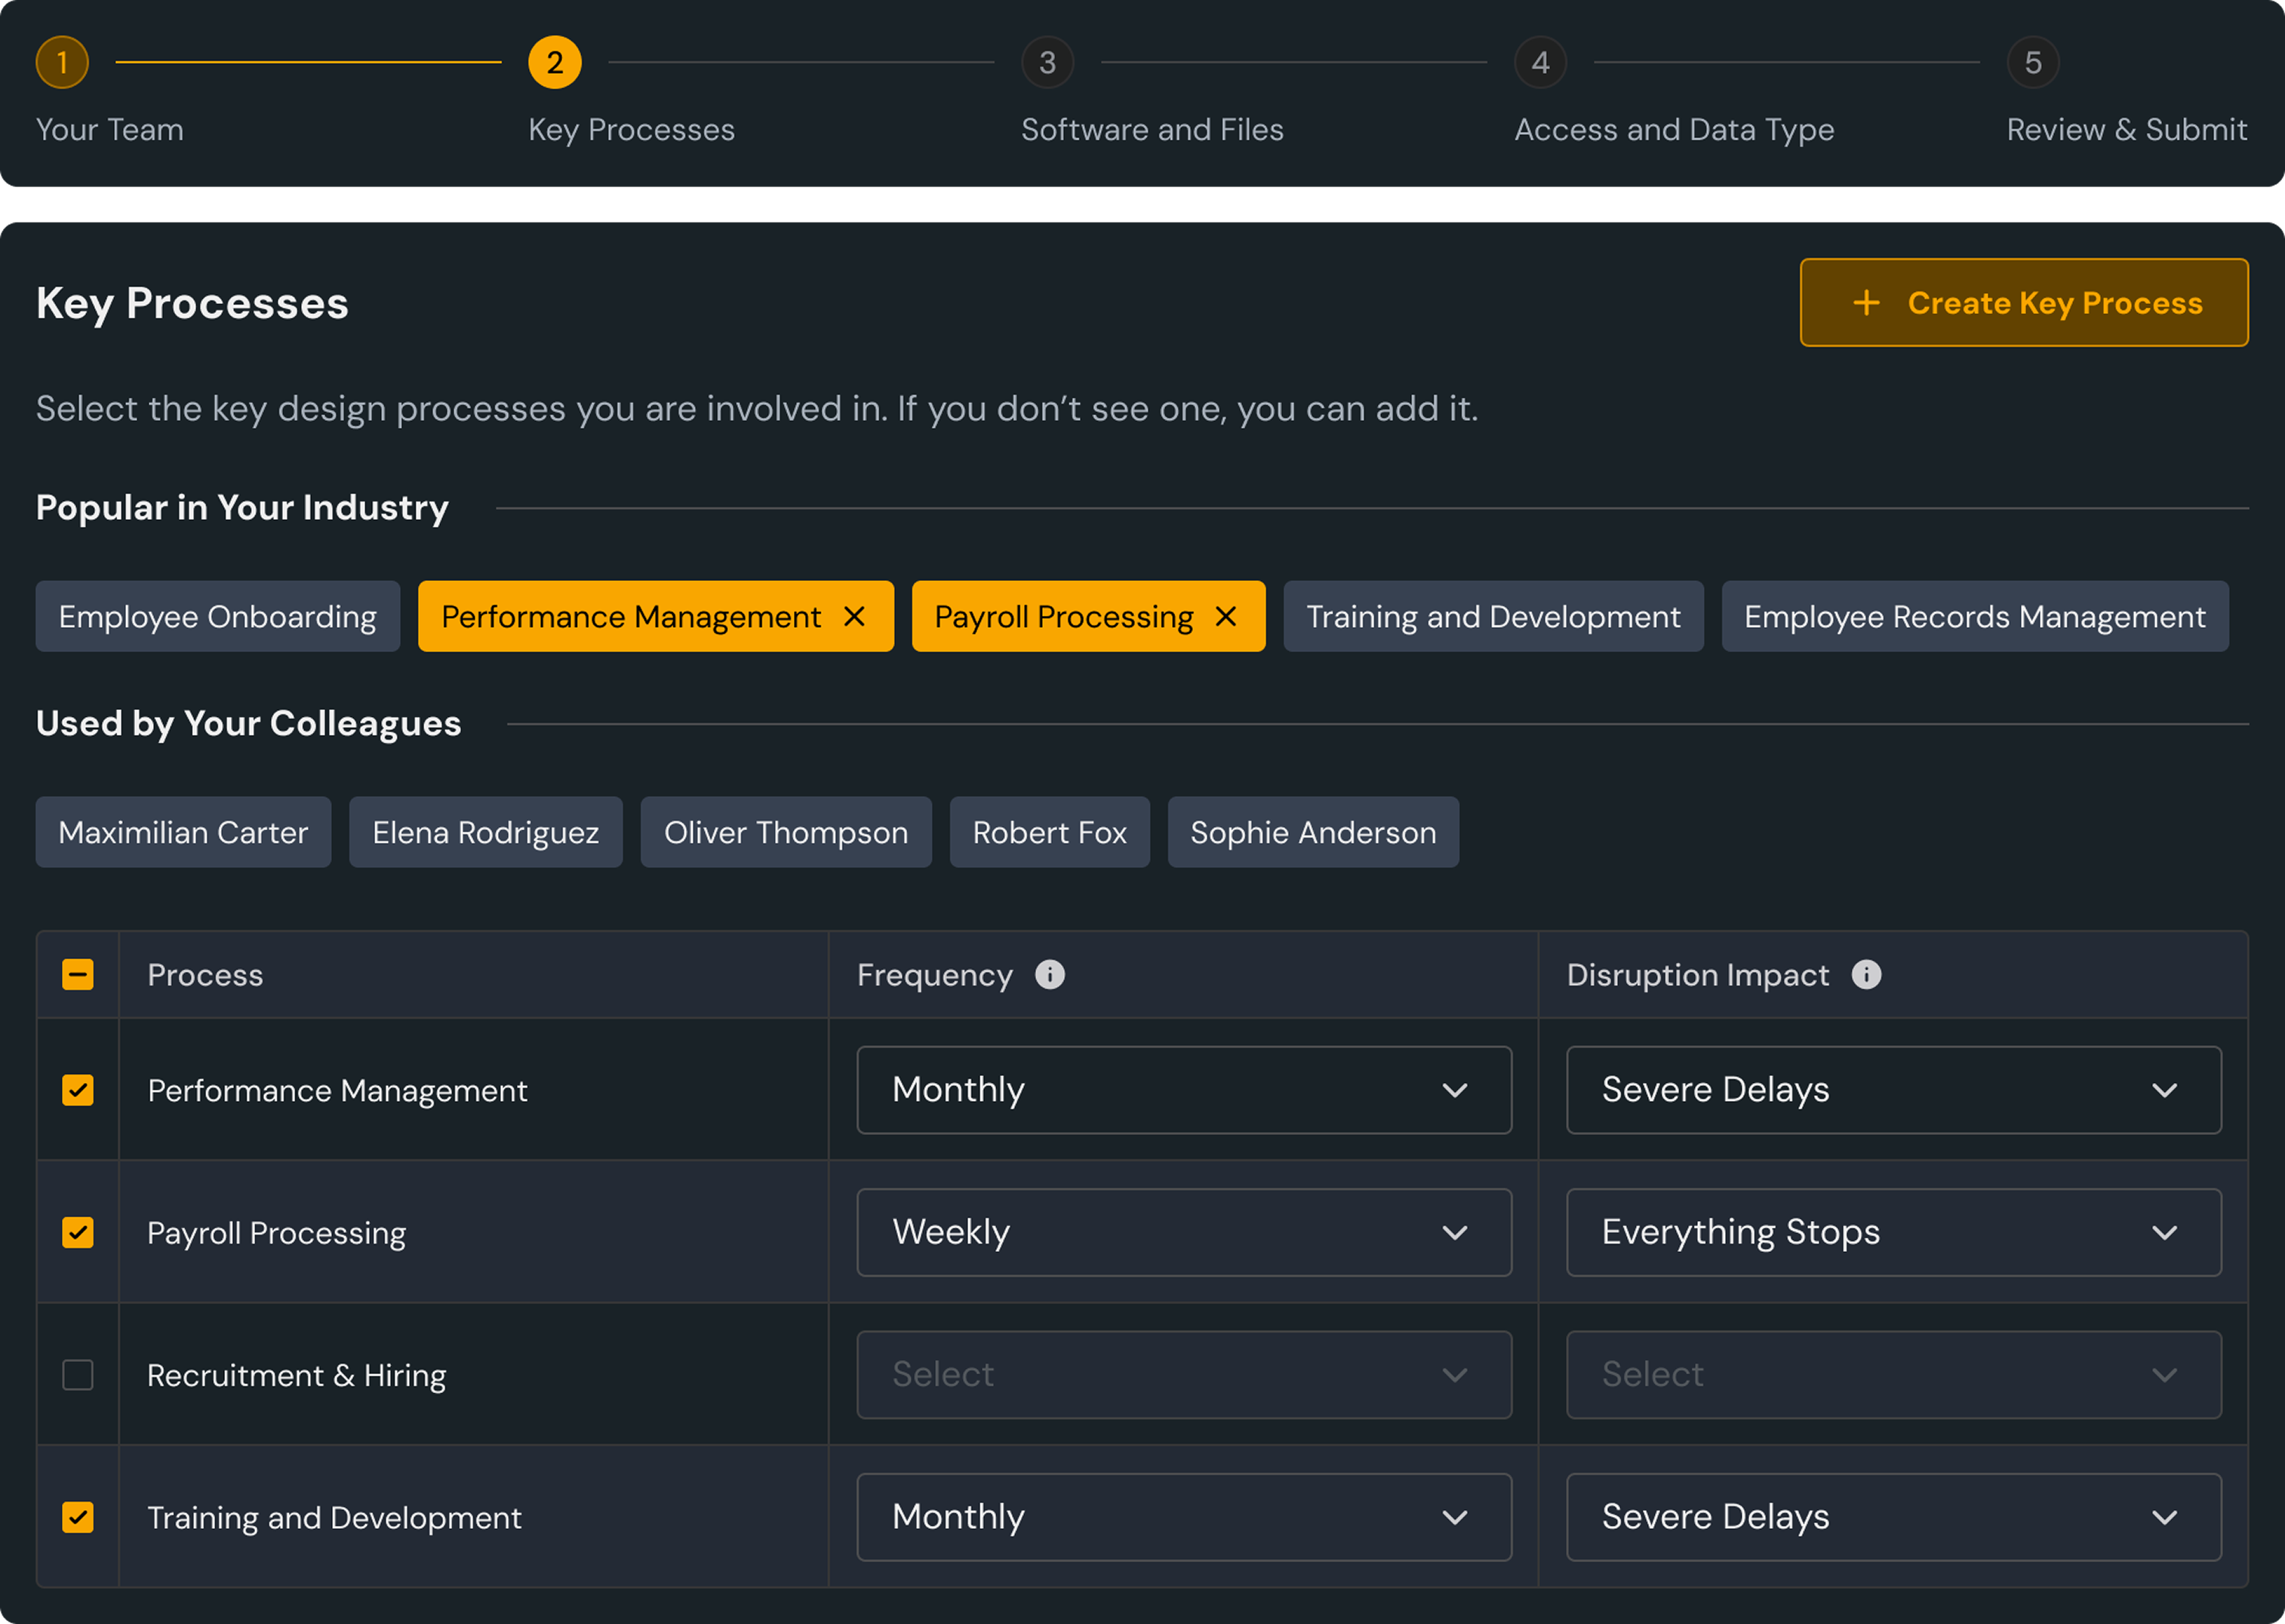Click the Frequency info icon

click(x=1049, y=974)
